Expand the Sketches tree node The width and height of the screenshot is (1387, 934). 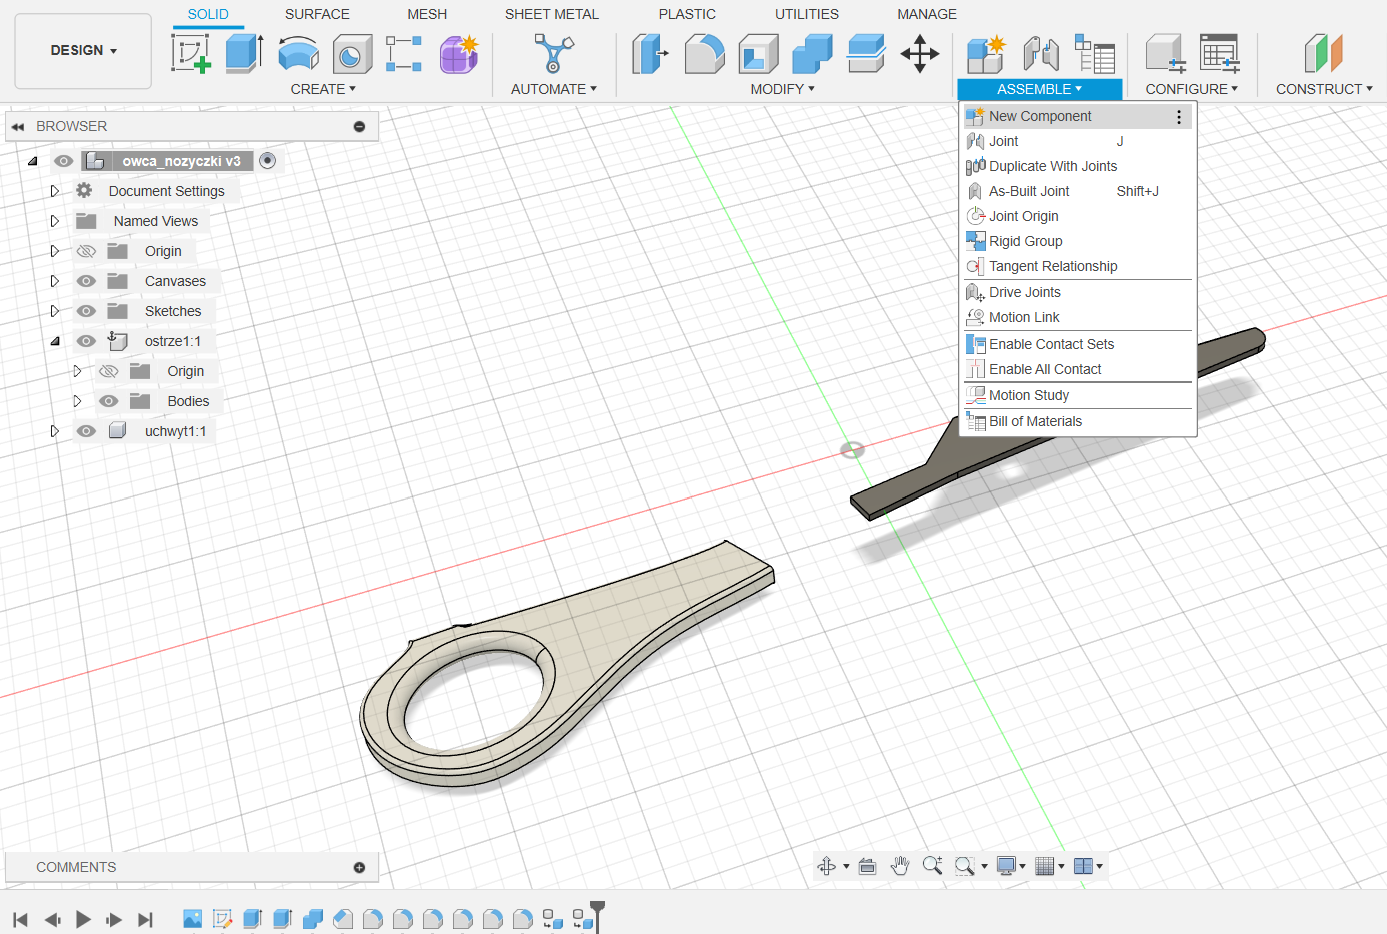[x=55, y=311]
